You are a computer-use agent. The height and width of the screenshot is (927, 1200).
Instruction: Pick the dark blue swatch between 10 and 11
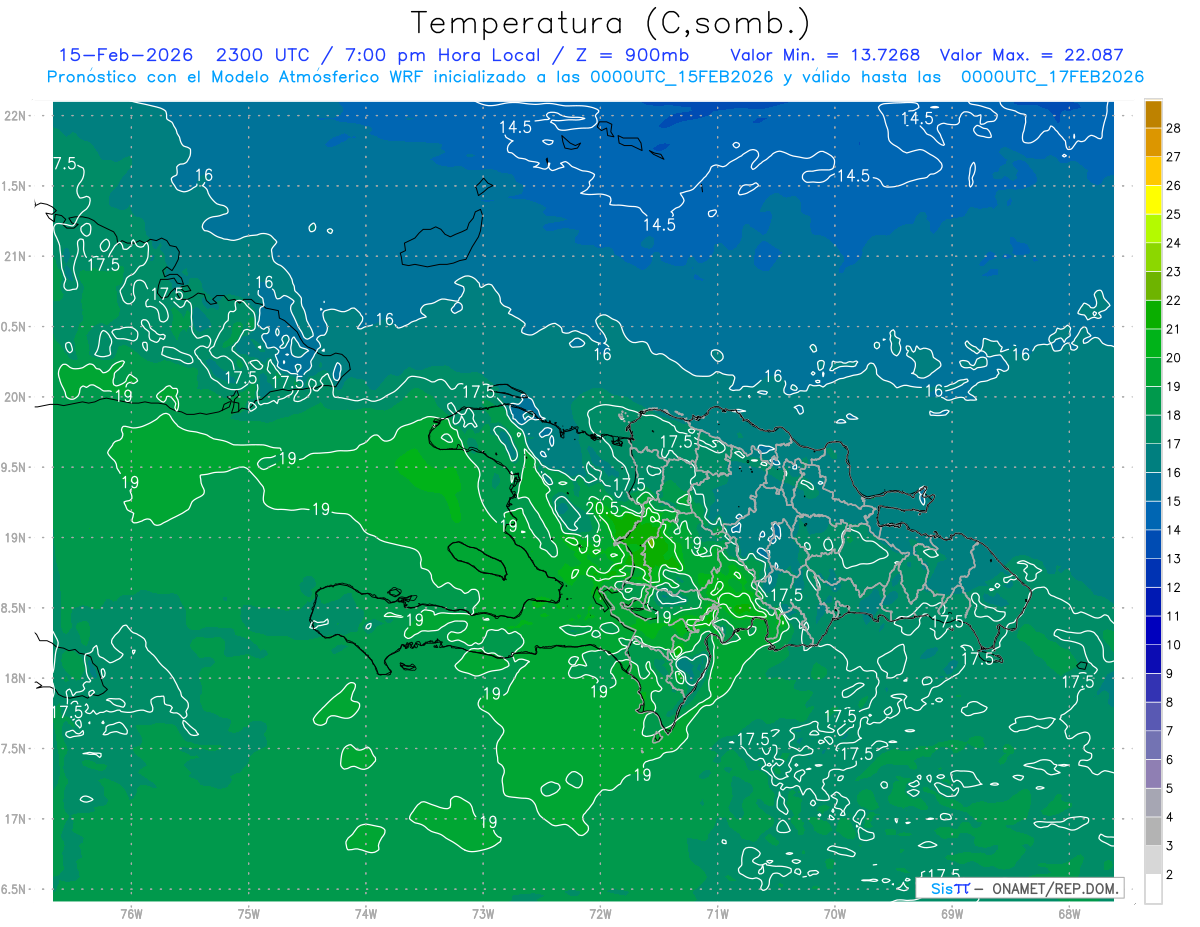click(1153, 630)
